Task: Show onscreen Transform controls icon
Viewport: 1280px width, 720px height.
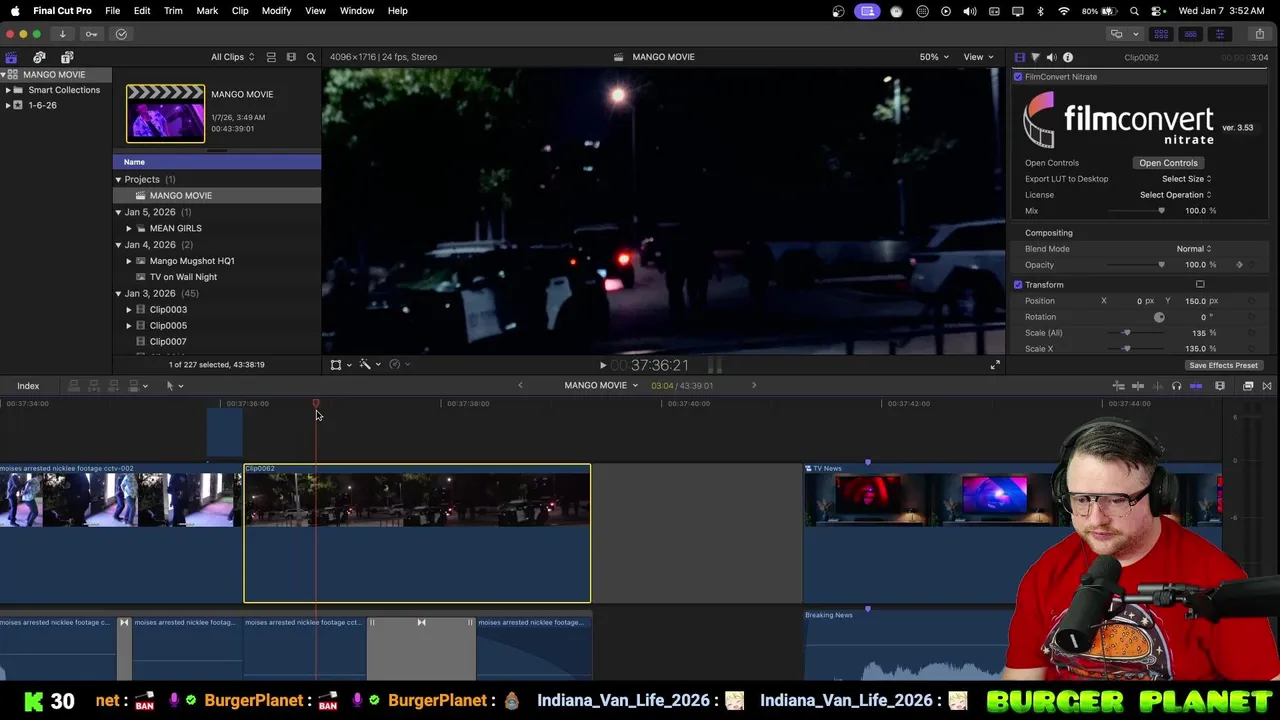Action: point(336,365)
